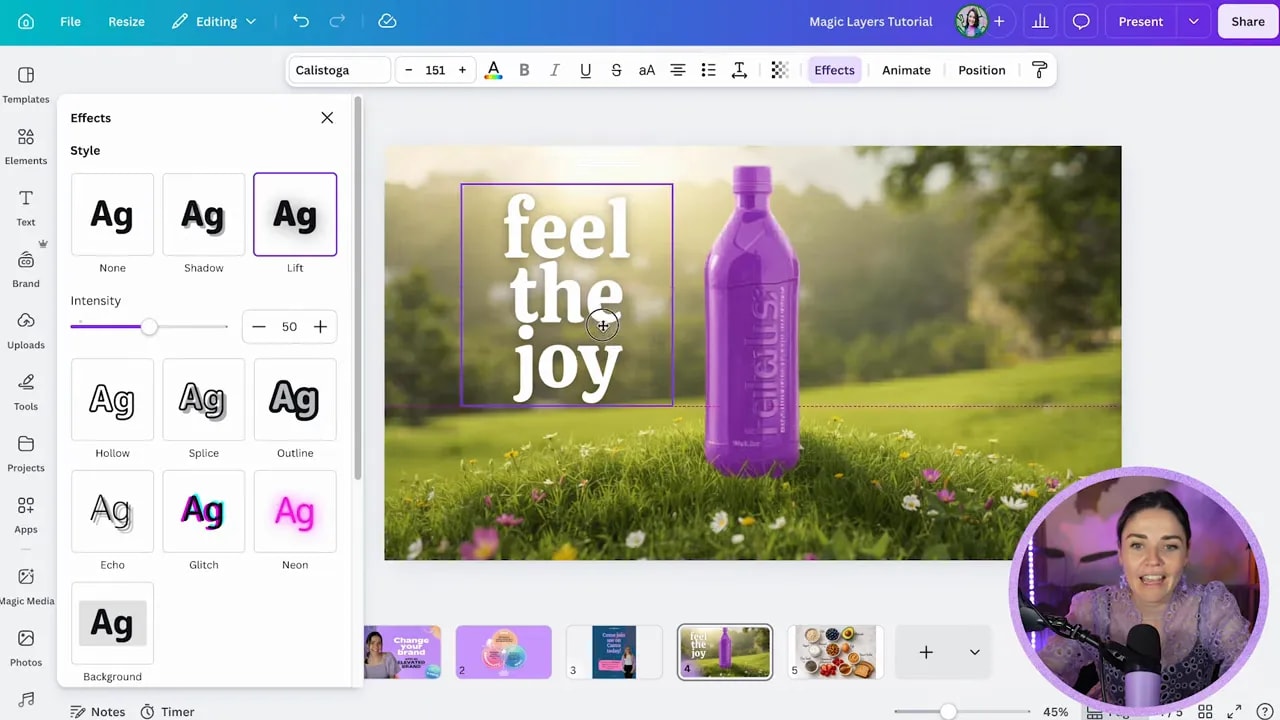The image size is (1280, 720).
Task: Open the Editing mode dropdown
Action: coord(214,21)
